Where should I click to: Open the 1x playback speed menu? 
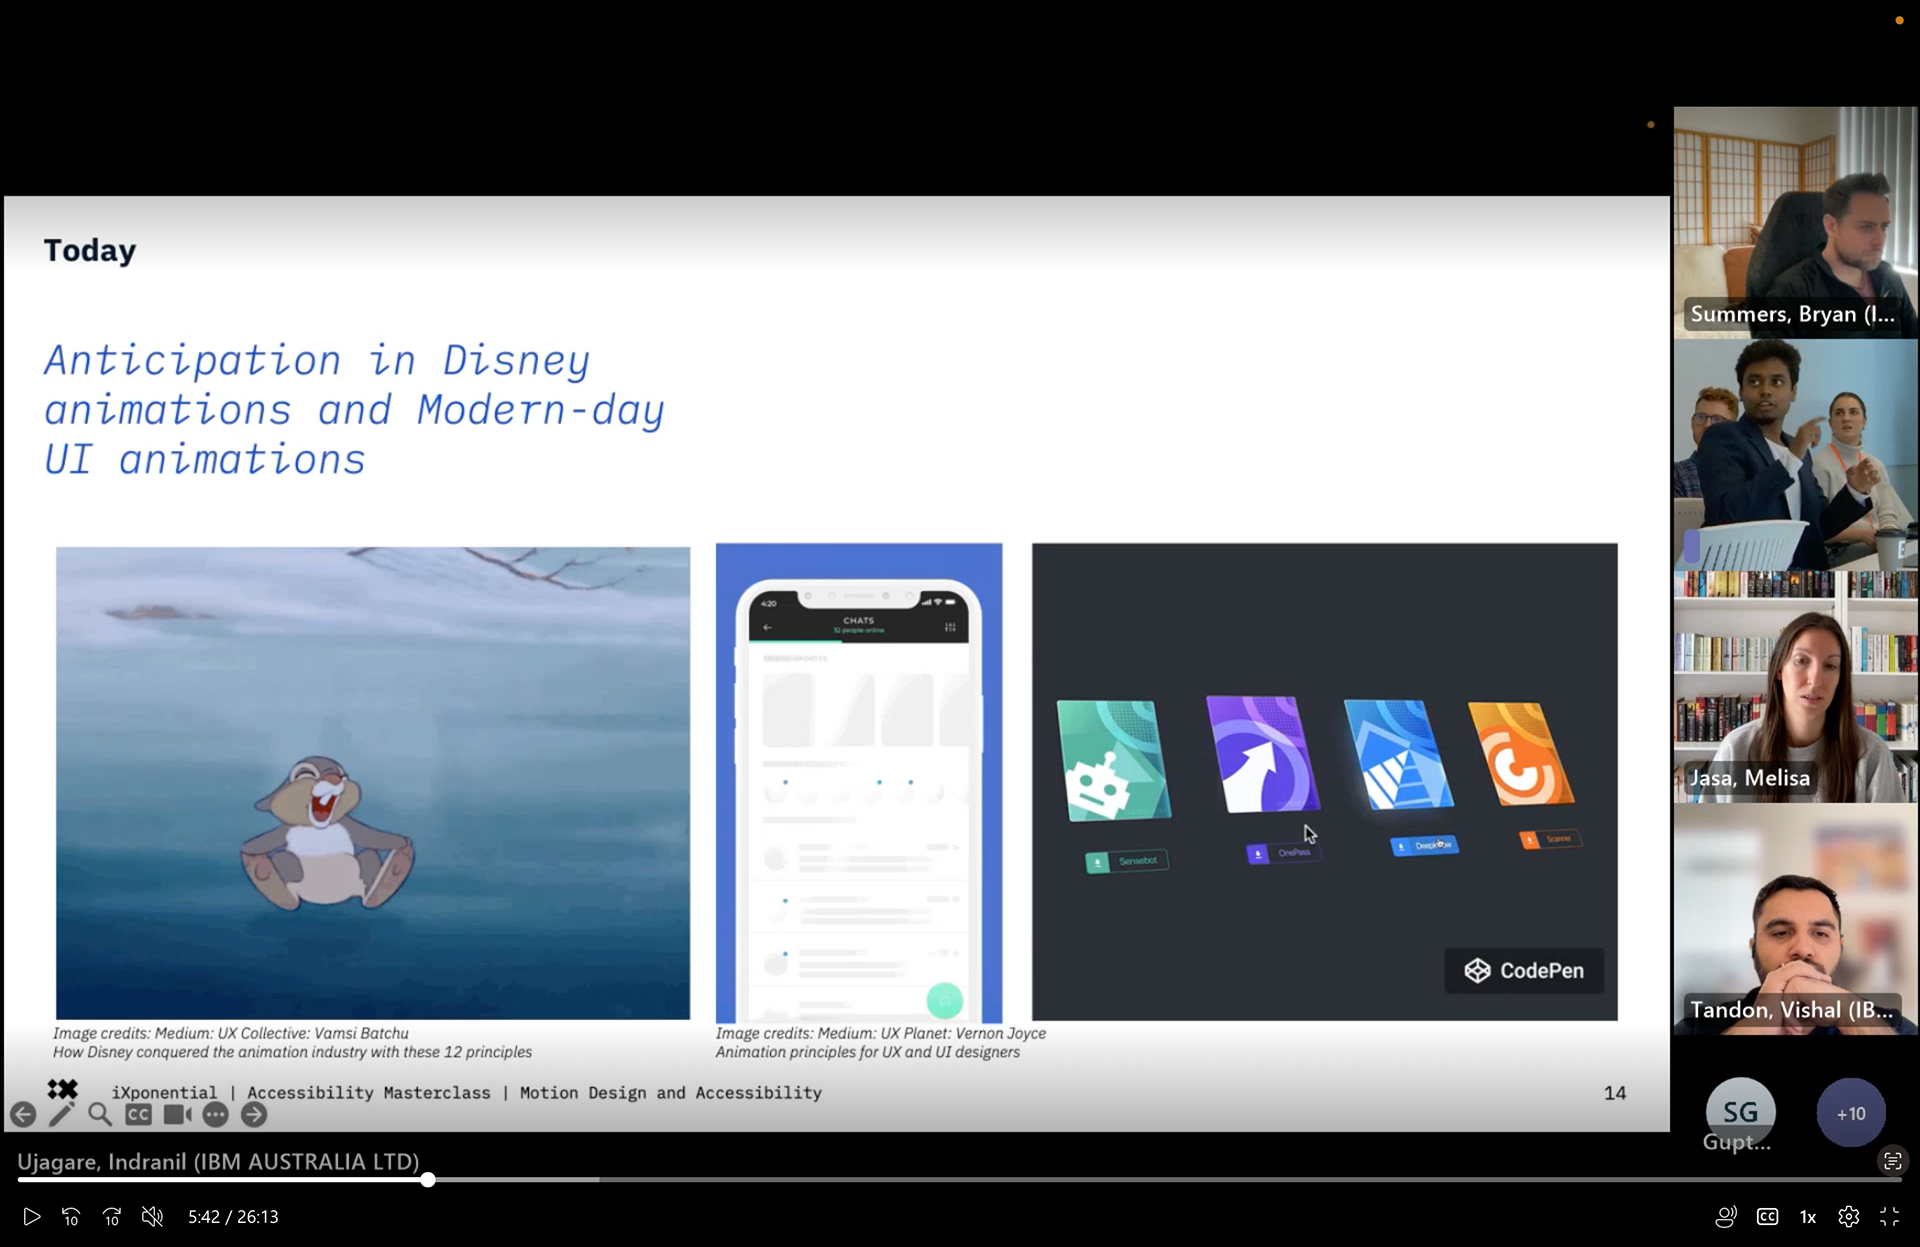1808,1217
